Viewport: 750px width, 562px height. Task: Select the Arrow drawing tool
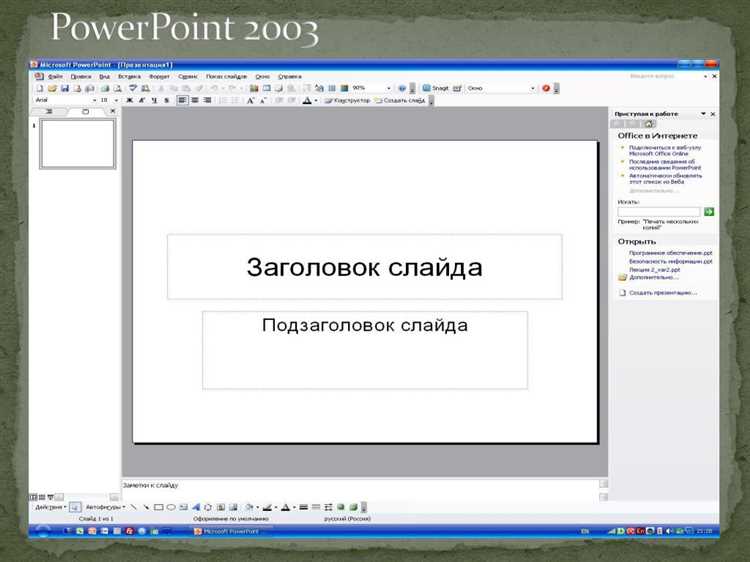(146, 507)
